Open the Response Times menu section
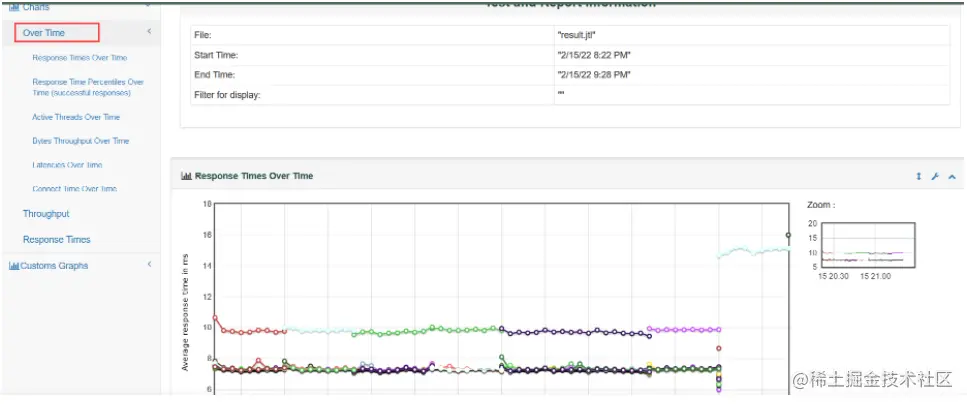Image resolution: width=967 pixels, height=404 pixels. click(x=57, y=239)
